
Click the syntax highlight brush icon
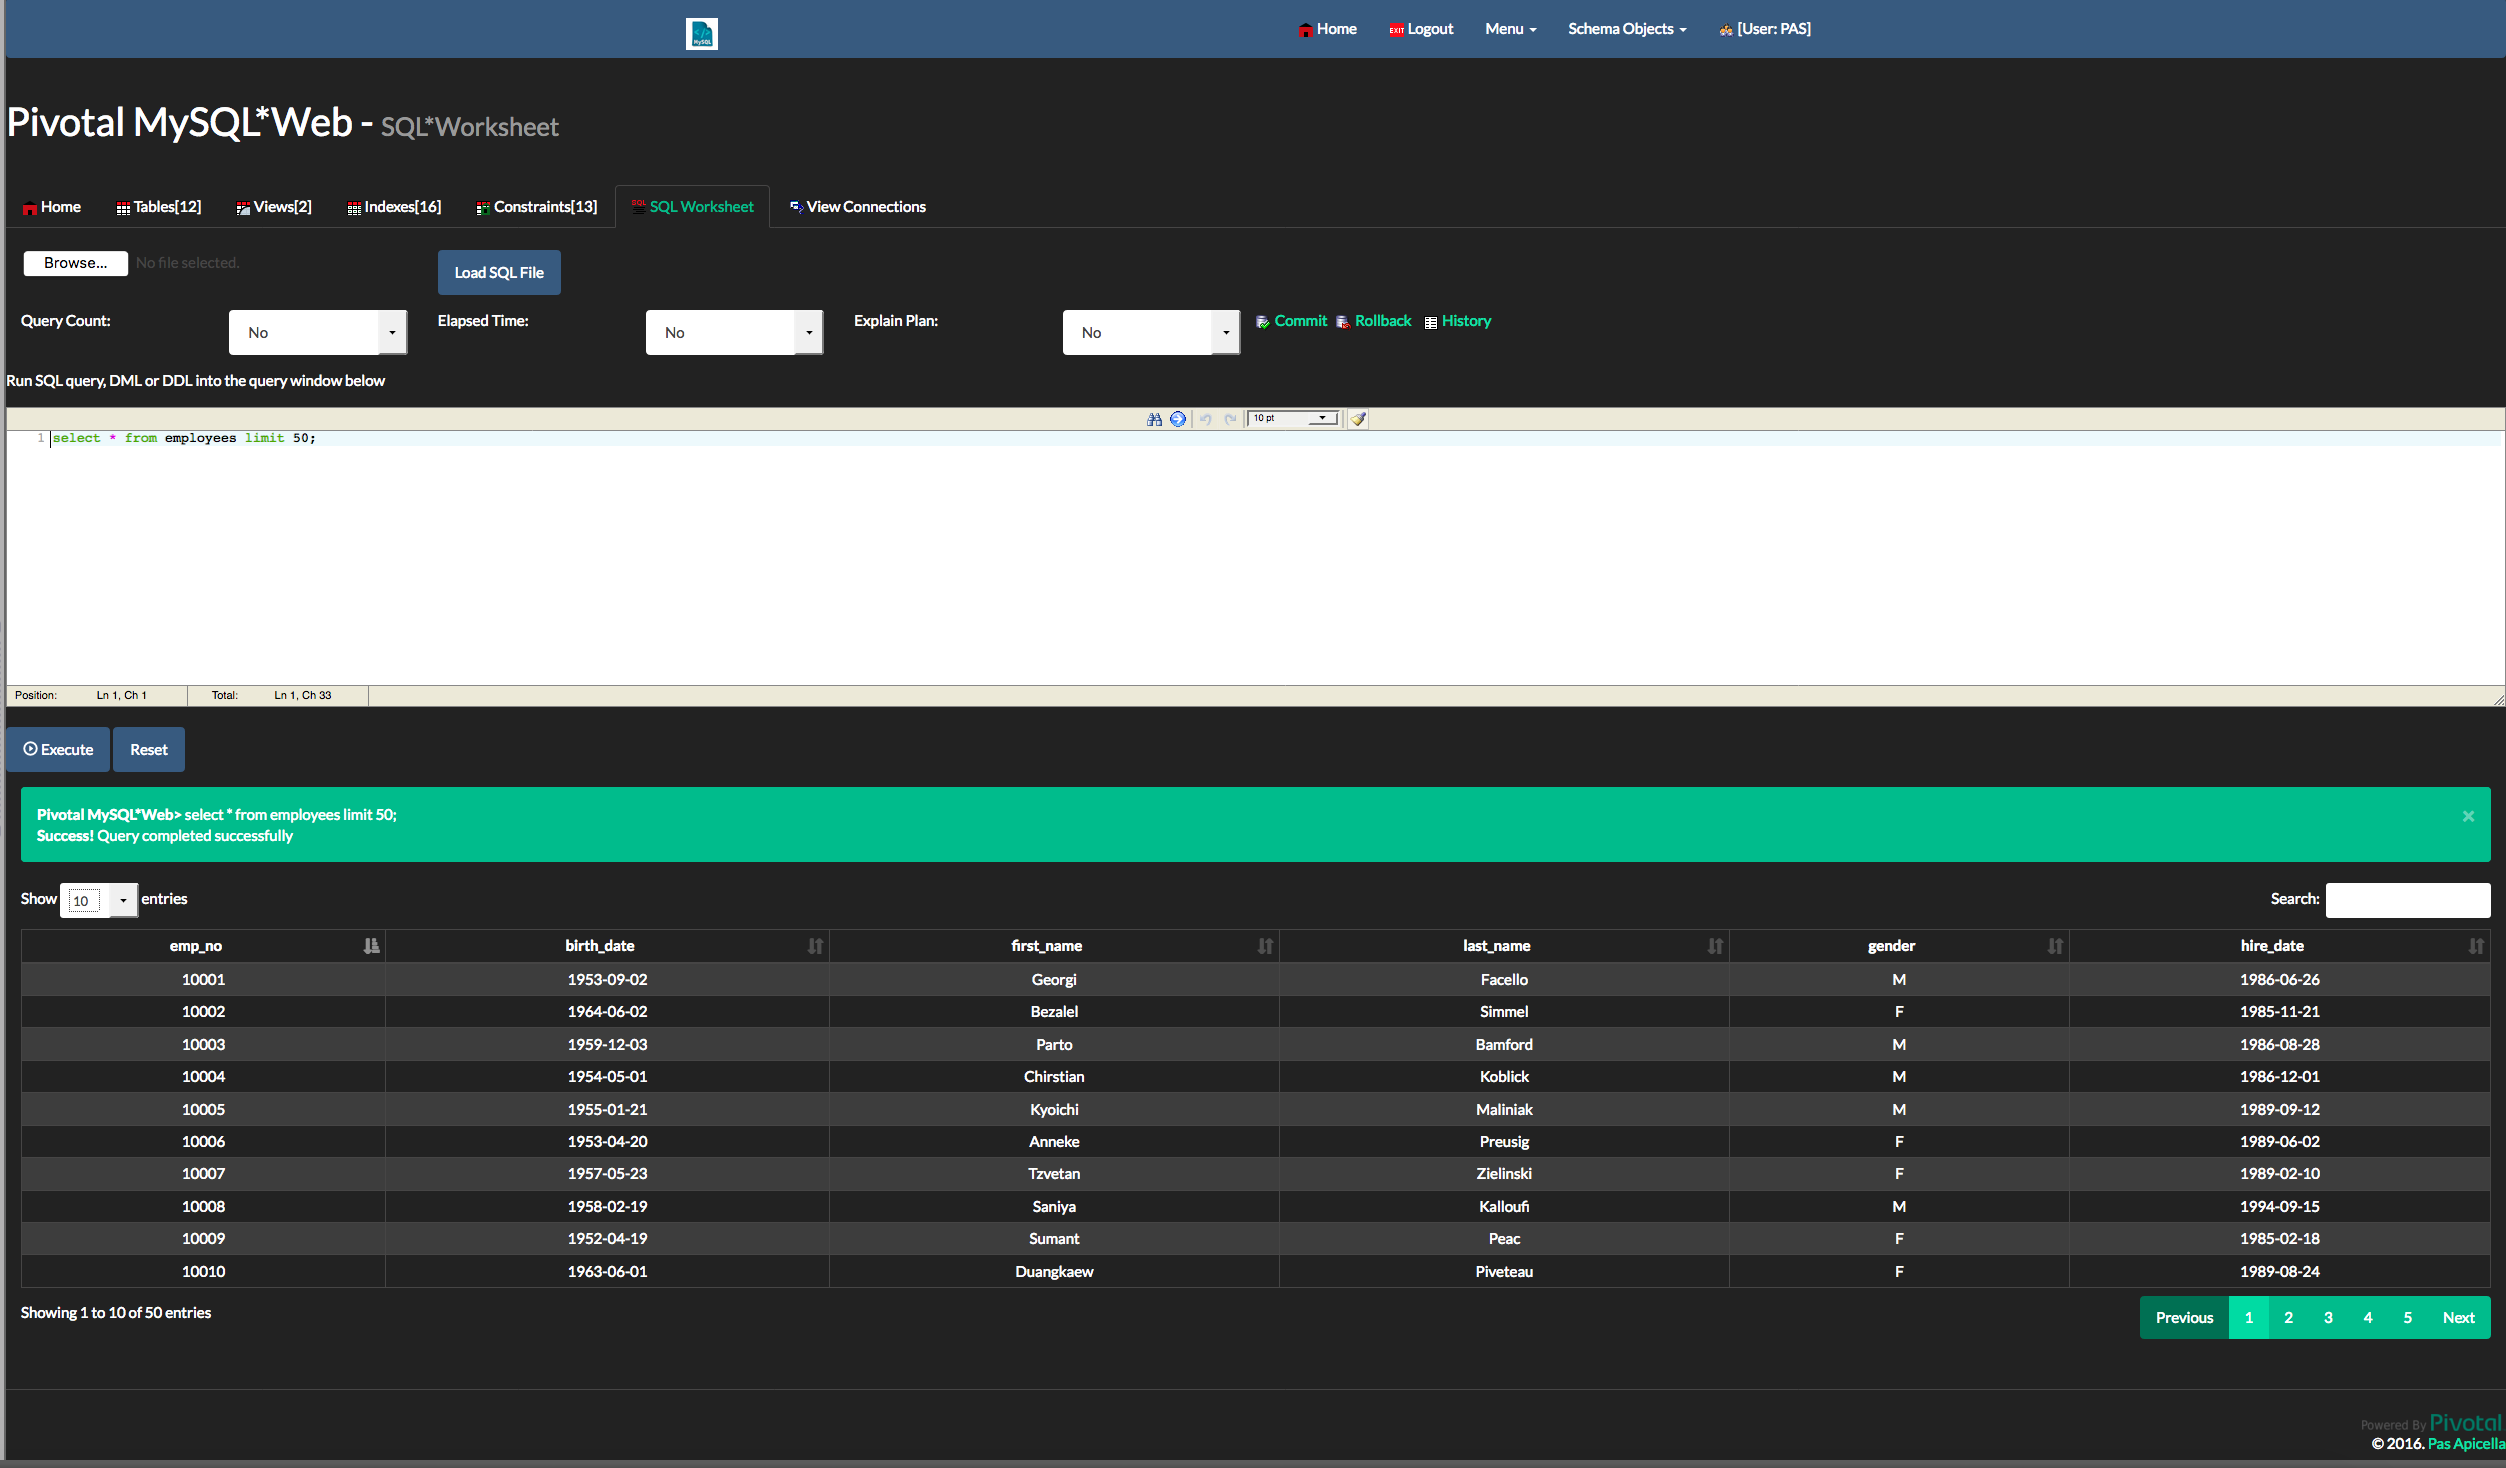click(1358, 419)
